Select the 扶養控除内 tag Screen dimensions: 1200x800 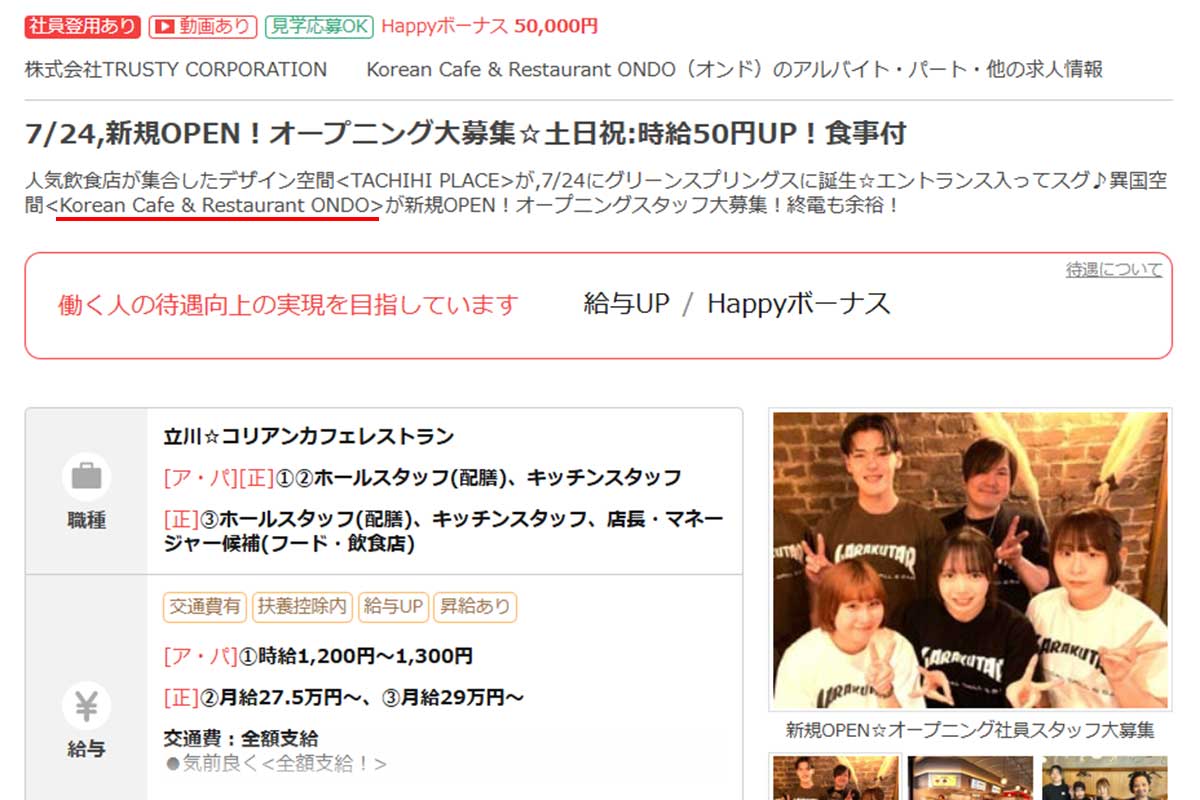click(x=302, y=606)
